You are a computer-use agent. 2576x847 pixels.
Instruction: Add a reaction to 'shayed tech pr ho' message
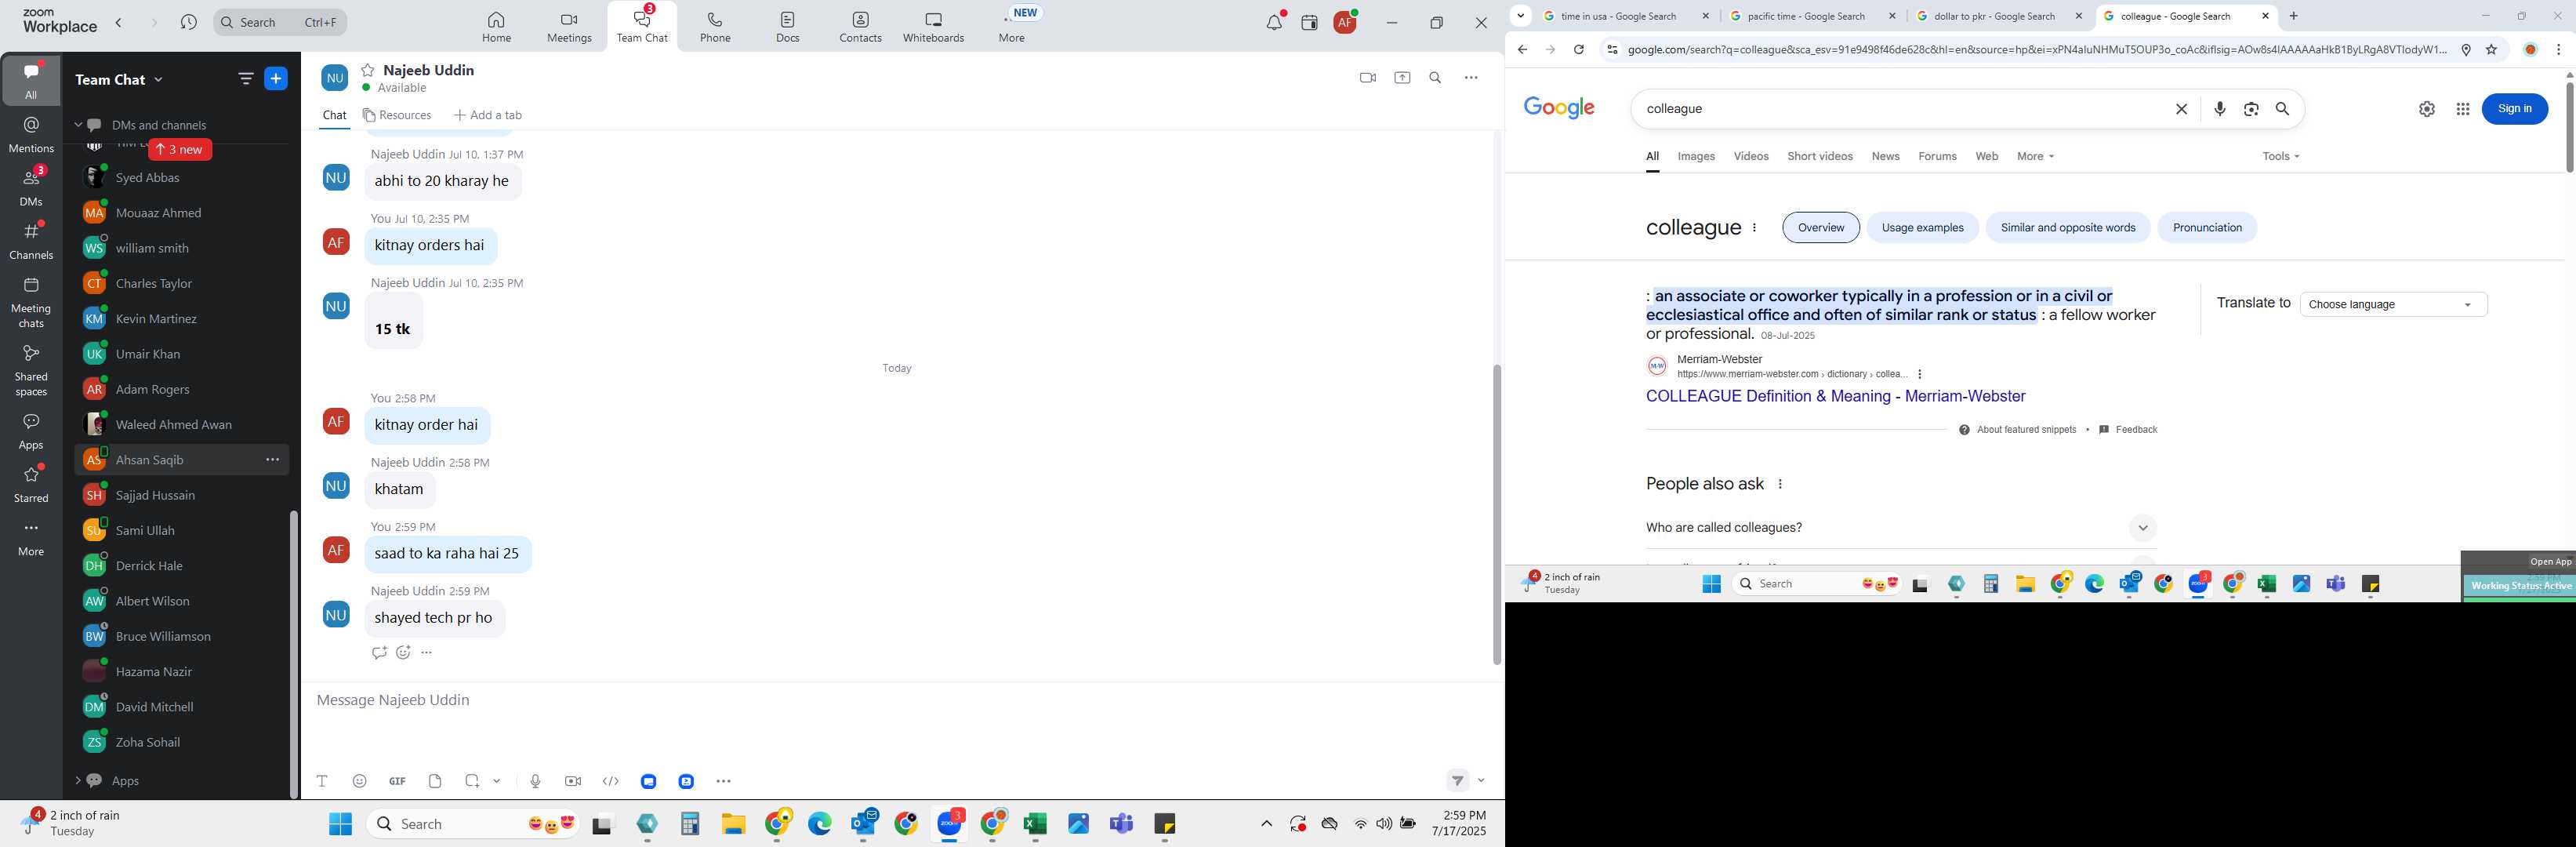pos(403,652)
